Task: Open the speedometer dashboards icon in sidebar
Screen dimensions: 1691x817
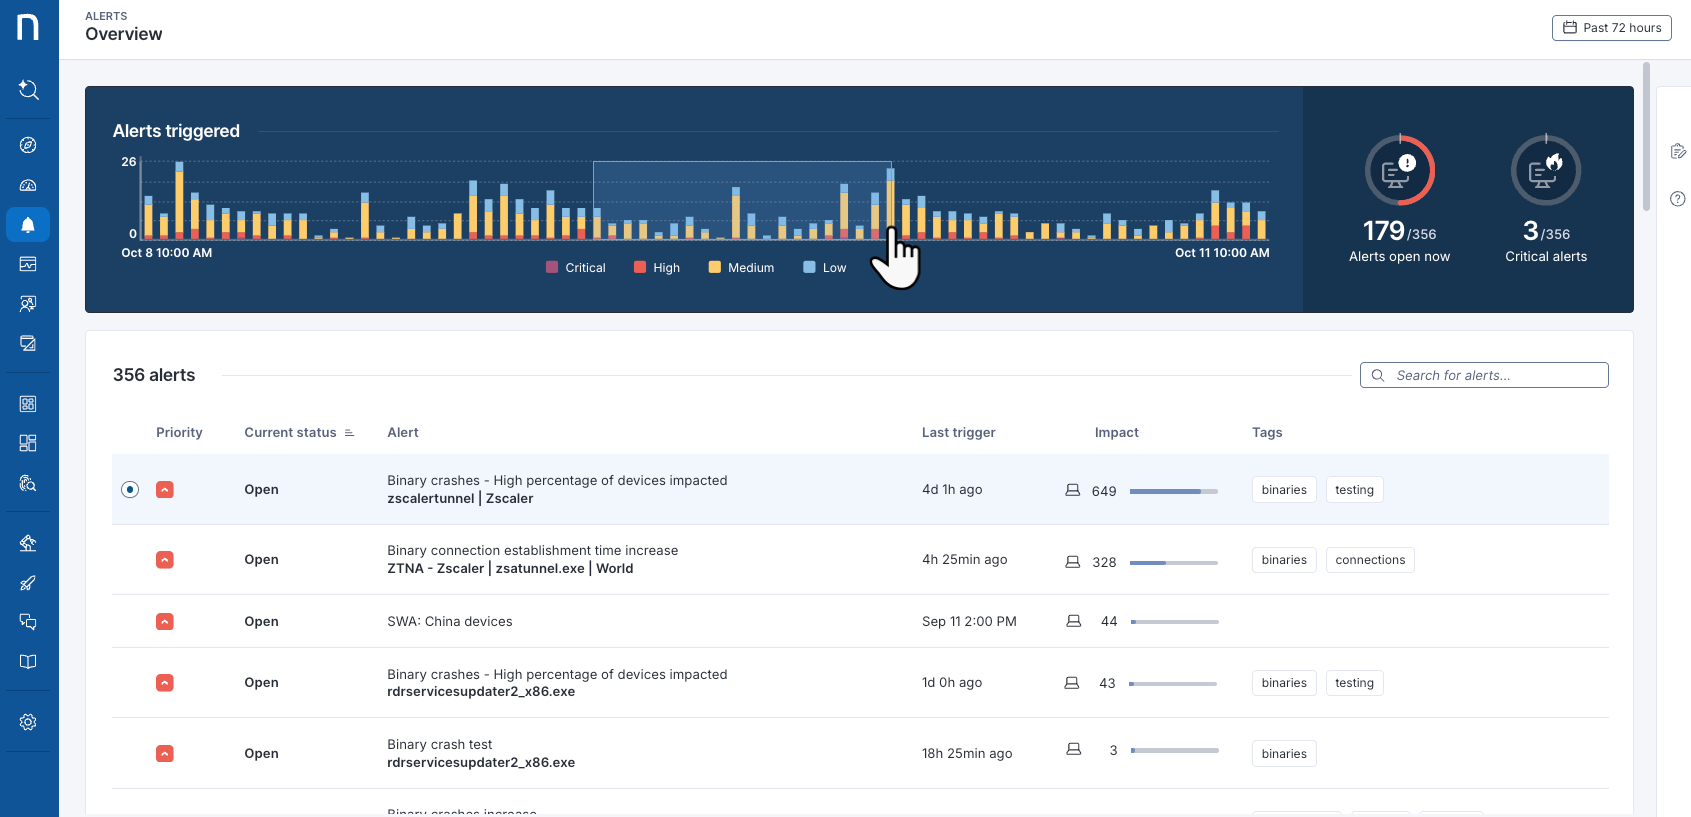Action: [x=28, y=185]
